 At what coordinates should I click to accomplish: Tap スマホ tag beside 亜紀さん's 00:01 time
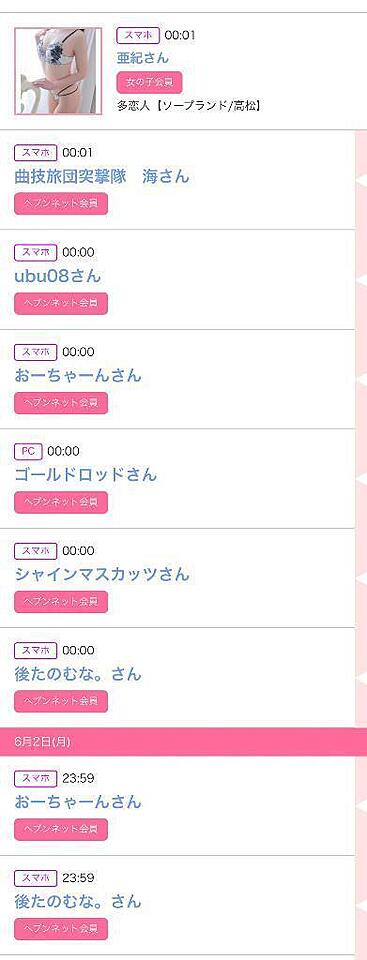pos(138,36)
